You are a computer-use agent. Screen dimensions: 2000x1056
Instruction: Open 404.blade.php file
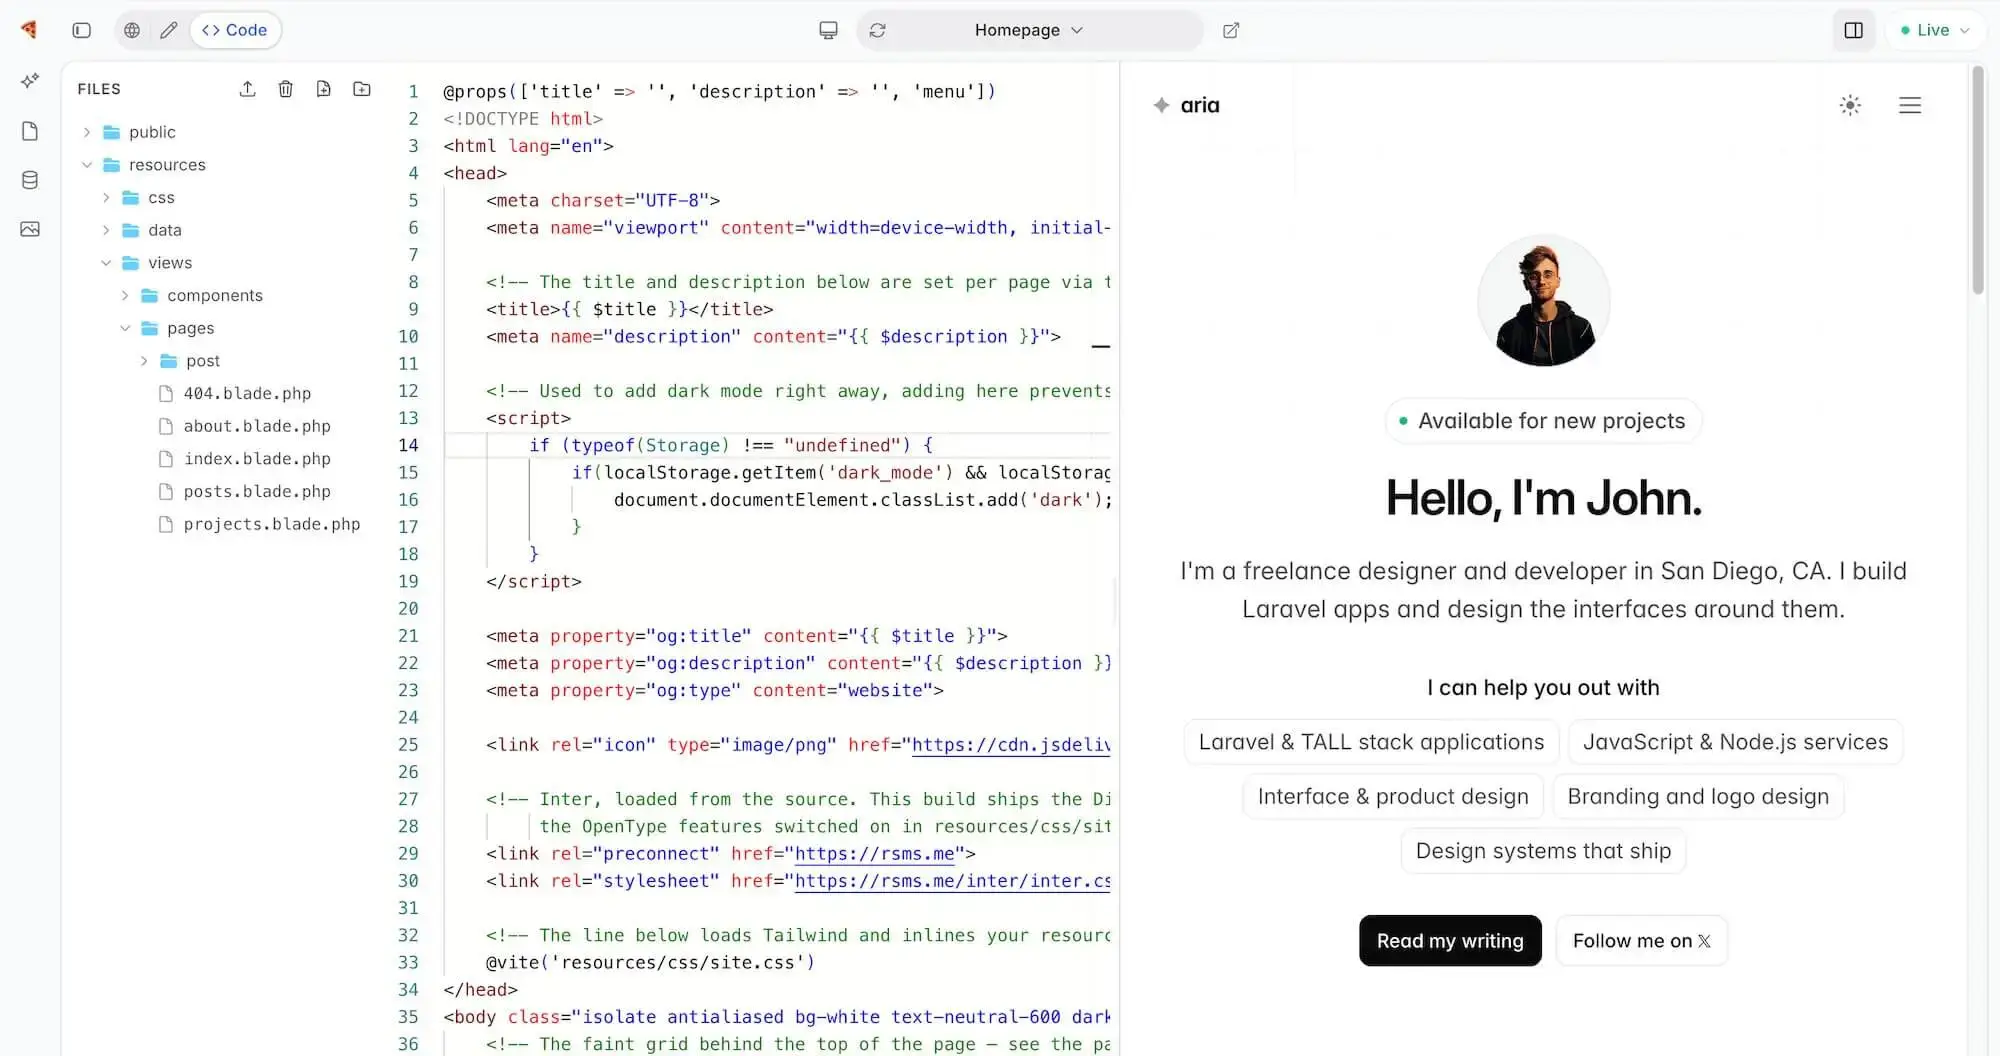tap(235, 394)
